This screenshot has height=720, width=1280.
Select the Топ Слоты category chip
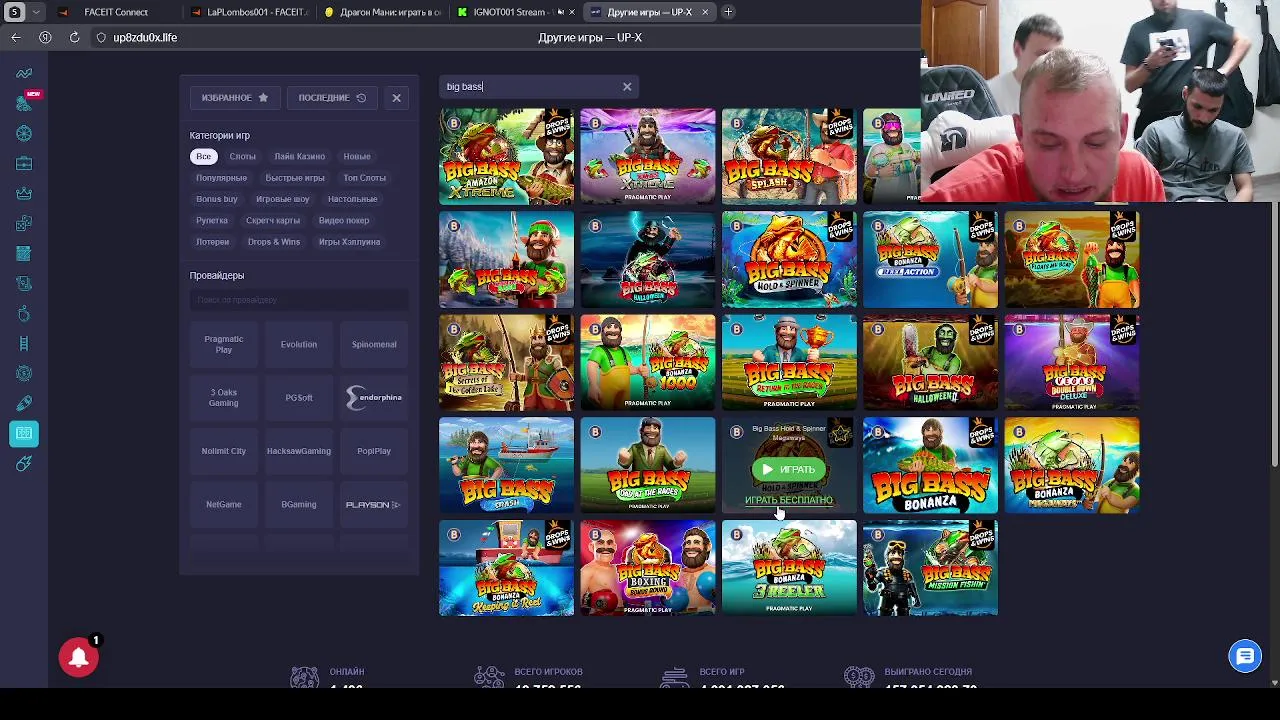point(364,178)
